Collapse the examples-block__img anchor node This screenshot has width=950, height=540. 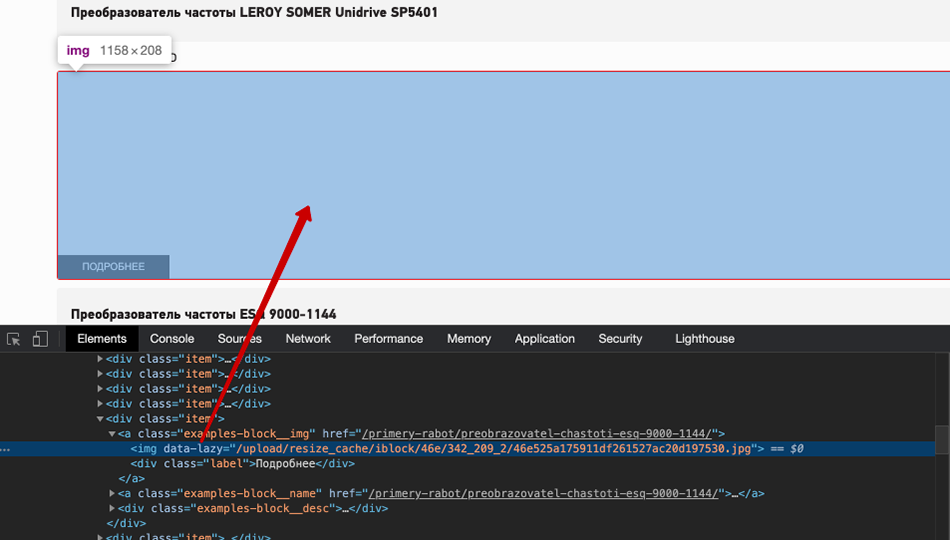pos(112,434)
